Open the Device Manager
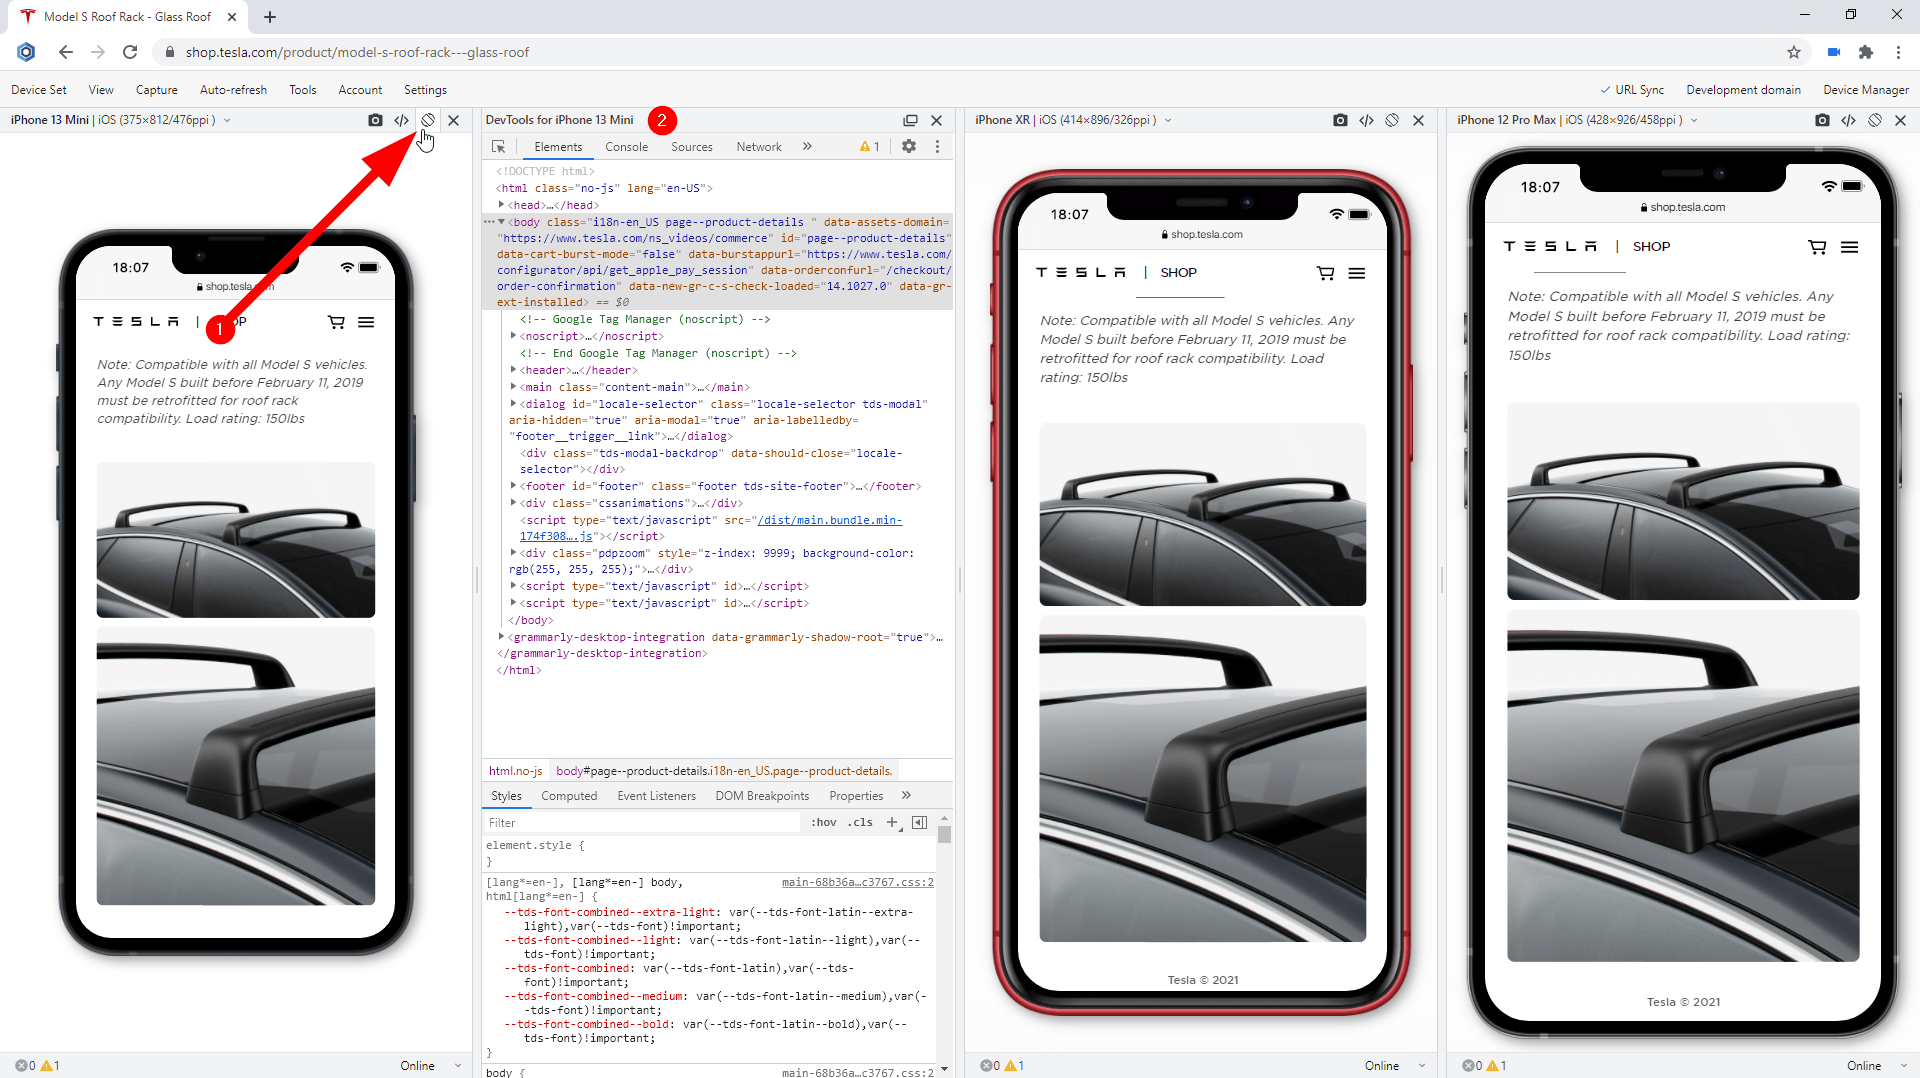Viewport: 1920px width, 1078px height. [1865, 89]
